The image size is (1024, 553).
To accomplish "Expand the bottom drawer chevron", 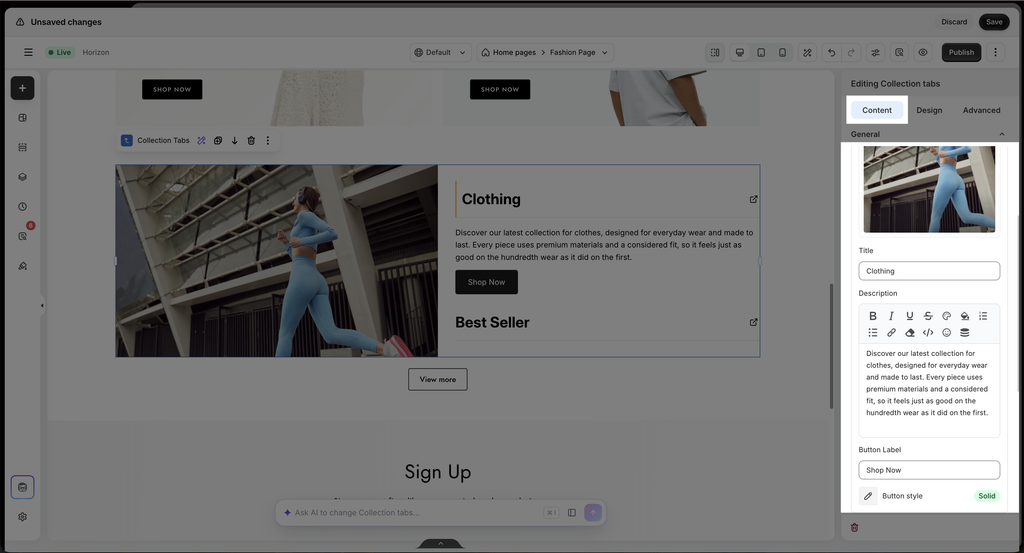I will tap(440, 543).
